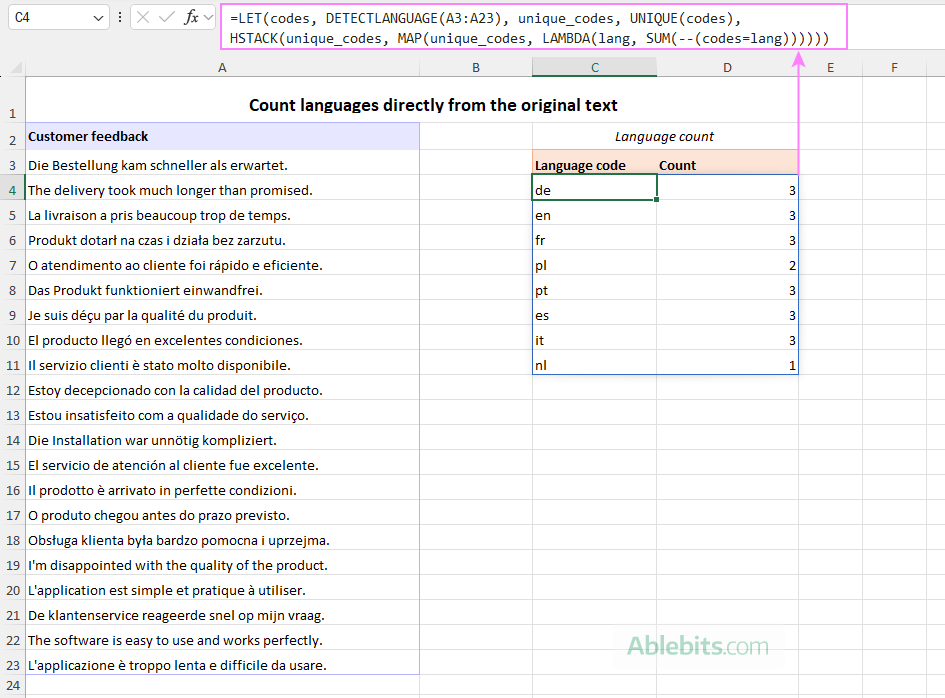Click the 'Language count' heading cell
945x698 pixels.
pos(665,136)
